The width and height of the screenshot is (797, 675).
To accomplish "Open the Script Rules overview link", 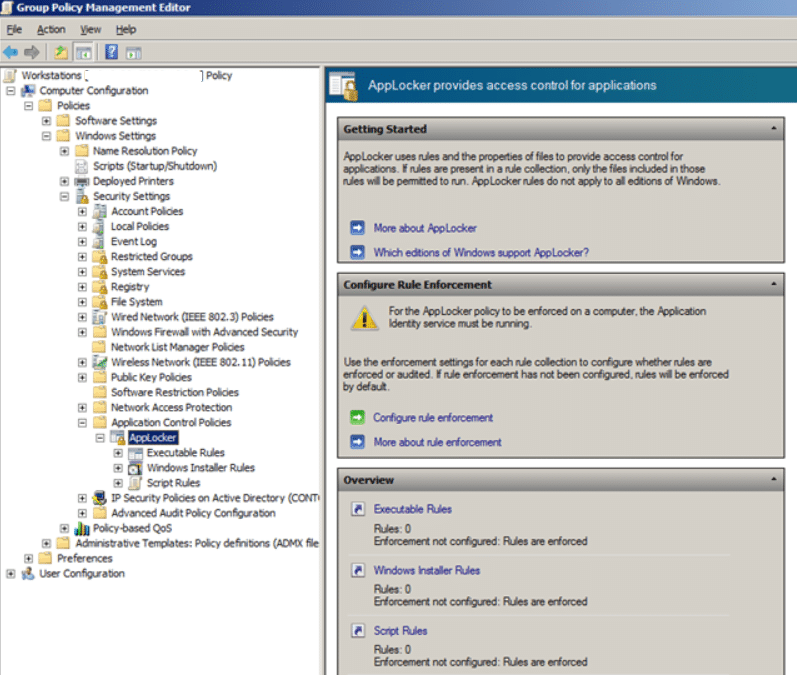I will (x=400, y=631).
